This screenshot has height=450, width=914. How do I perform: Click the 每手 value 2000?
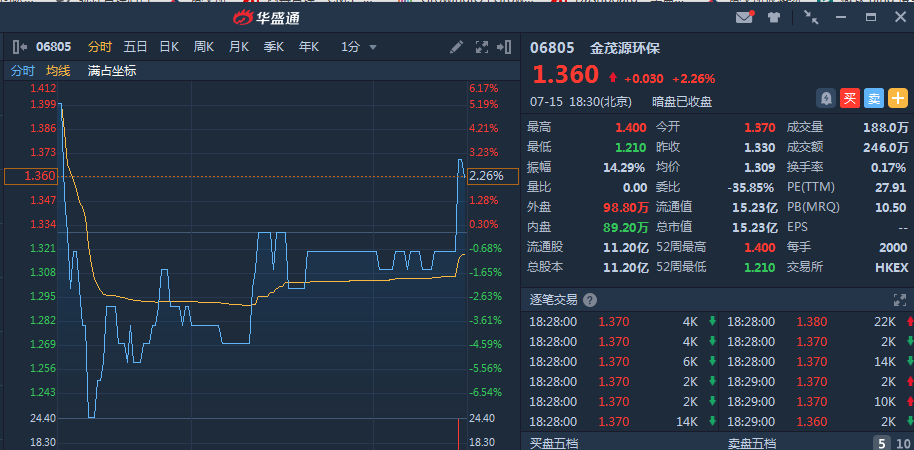click(893, 247)
